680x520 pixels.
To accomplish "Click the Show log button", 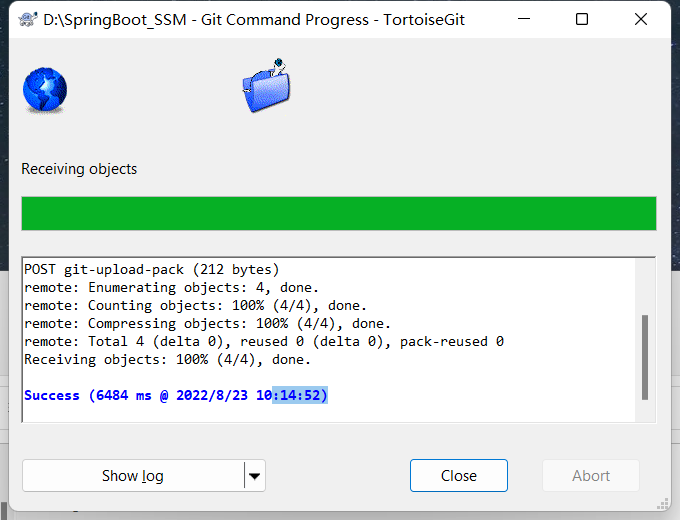I will click(x=133, y=476).
